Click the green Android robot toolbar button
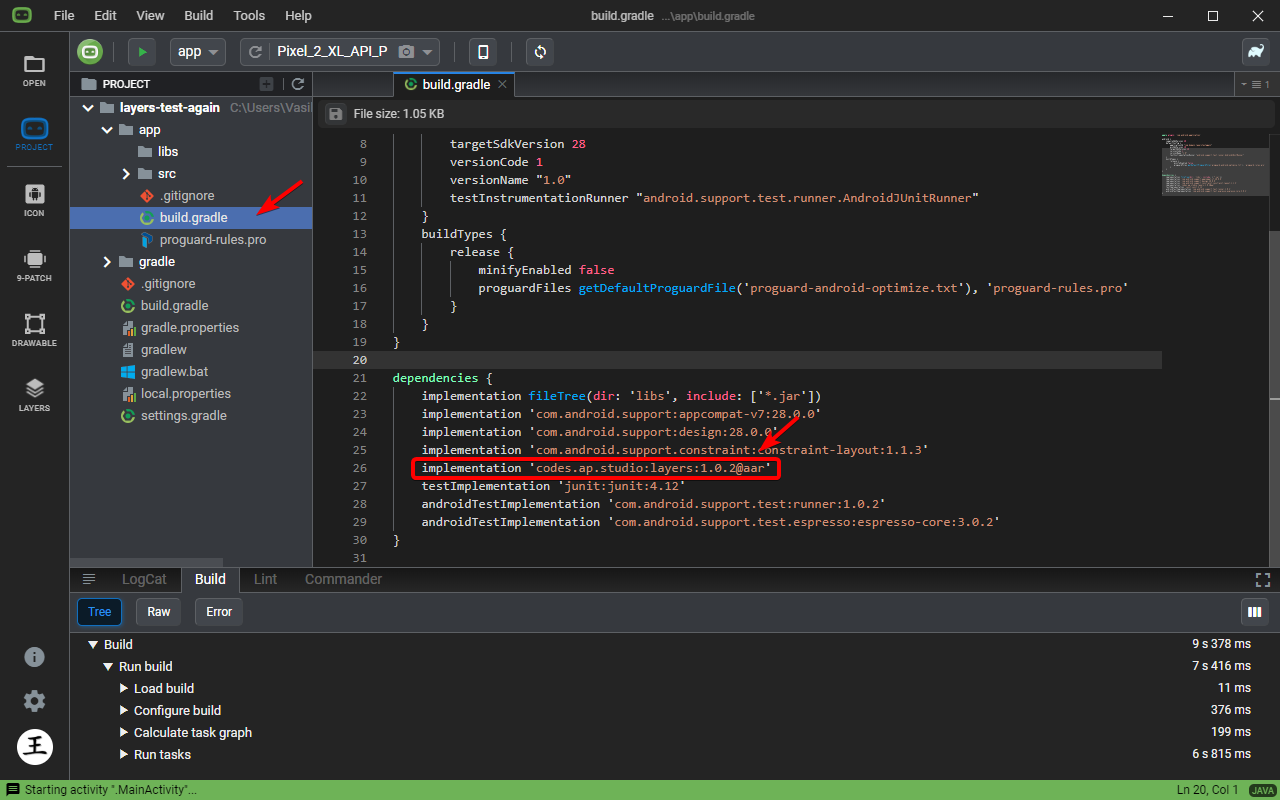 click(91, 52)
